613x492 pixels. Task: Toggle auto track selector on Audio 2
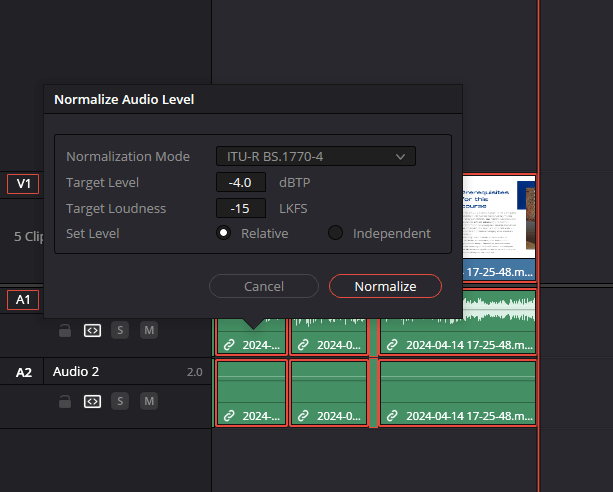coord(92,401)
